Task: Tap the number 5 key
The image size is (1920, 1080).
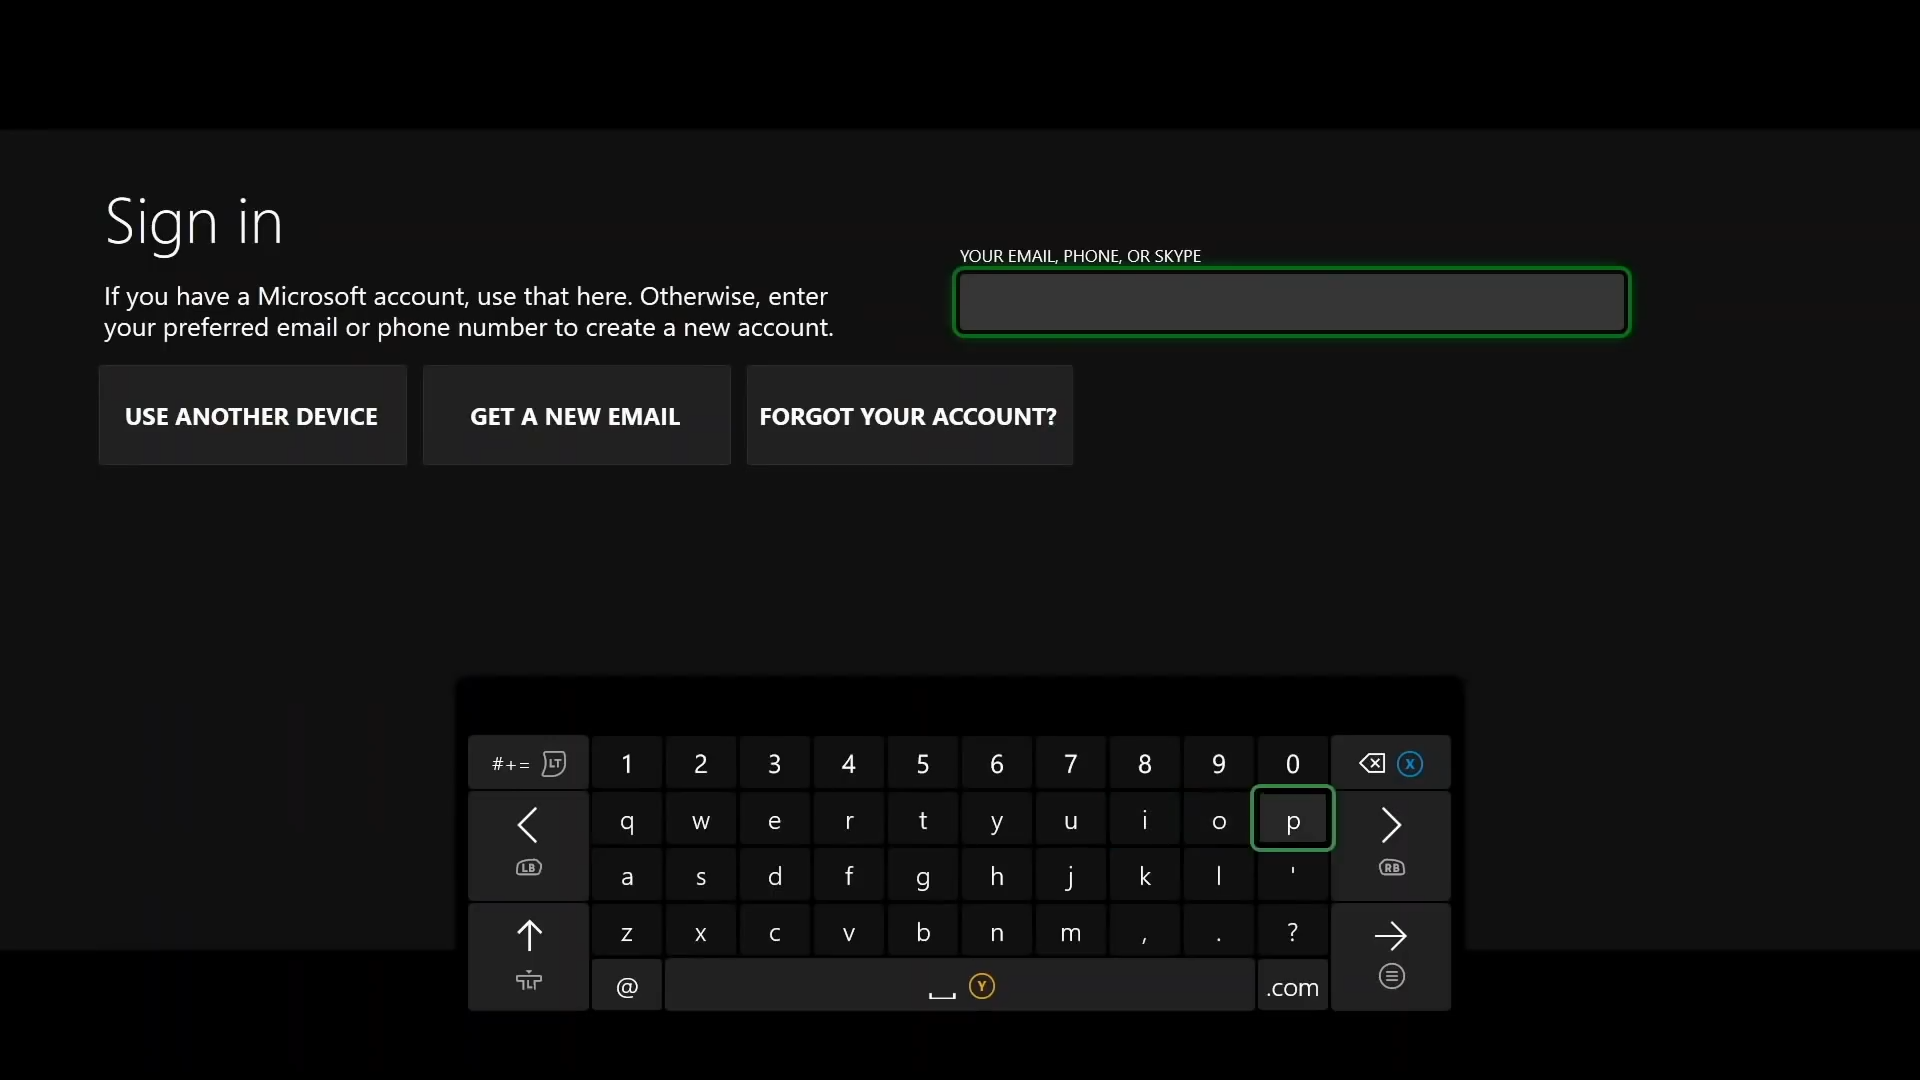Action: 923,764
